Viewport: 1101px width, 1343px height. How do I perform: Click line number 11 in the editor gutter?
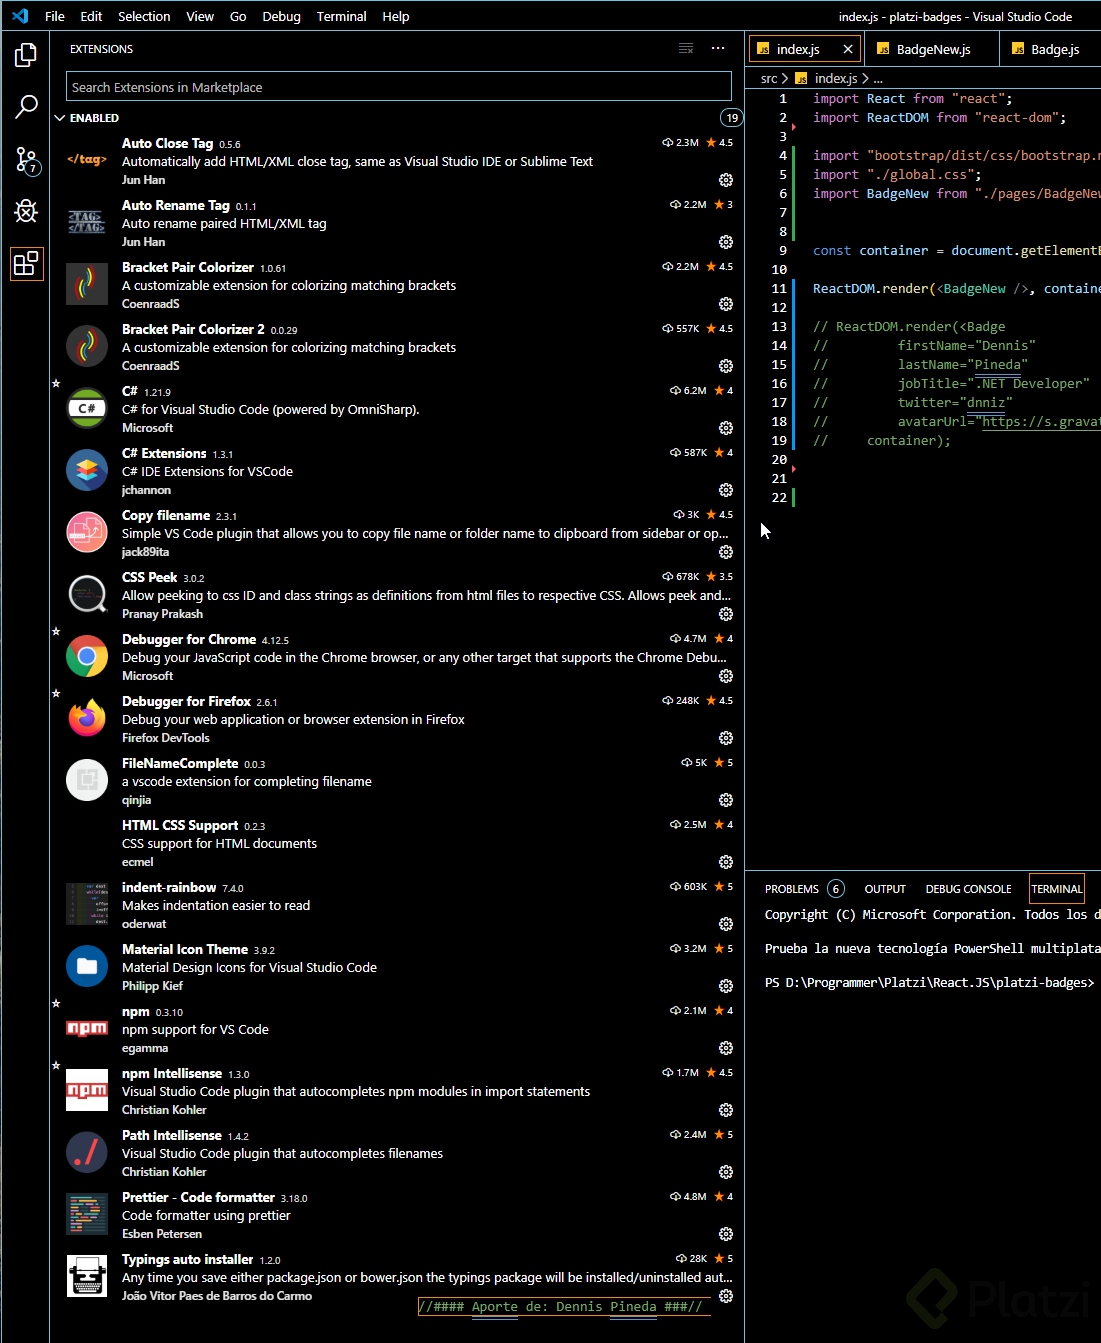click(779, 288)
